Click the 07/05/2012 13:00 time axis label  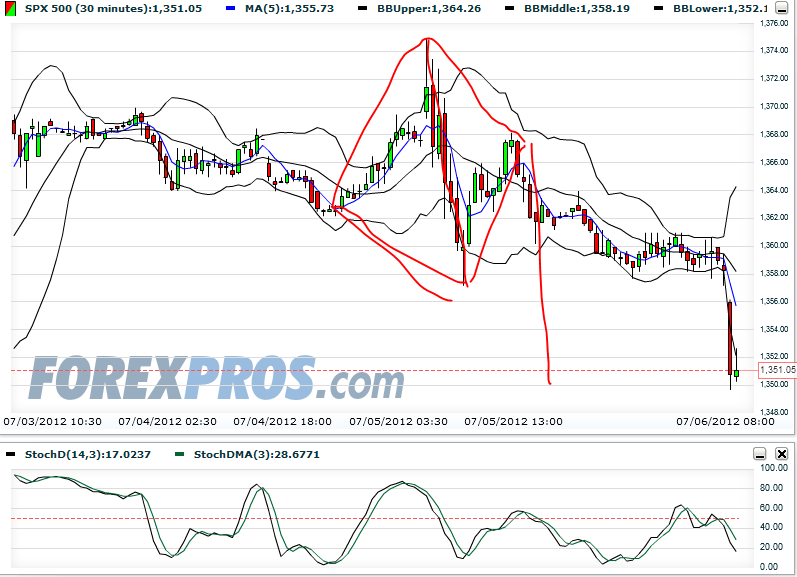tap(513, 421)
